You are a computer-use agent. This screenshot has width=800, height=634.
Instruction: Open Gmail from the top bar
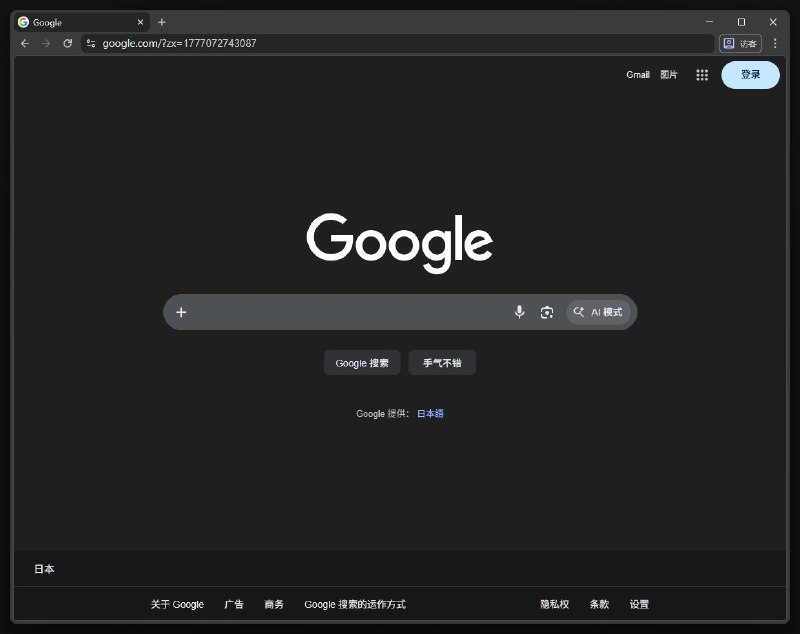pos(638,75)
